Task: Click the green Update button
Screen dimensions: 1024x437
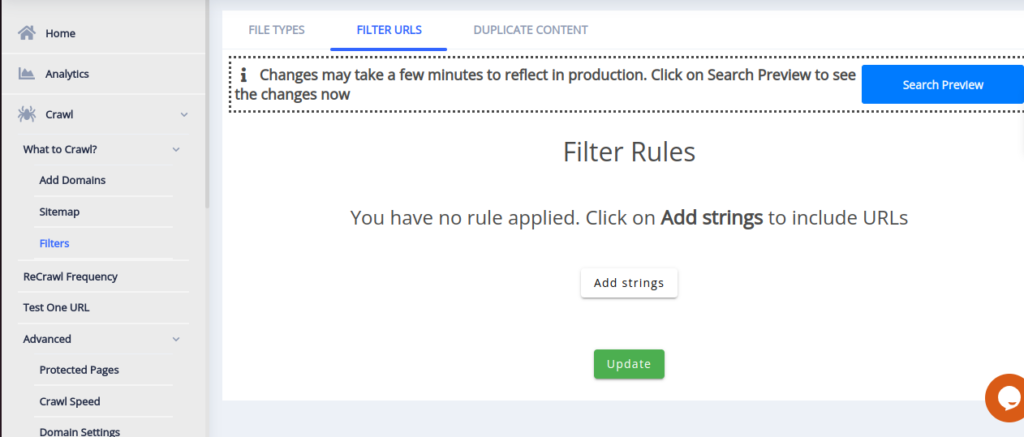Action: [x=629, y=364]
